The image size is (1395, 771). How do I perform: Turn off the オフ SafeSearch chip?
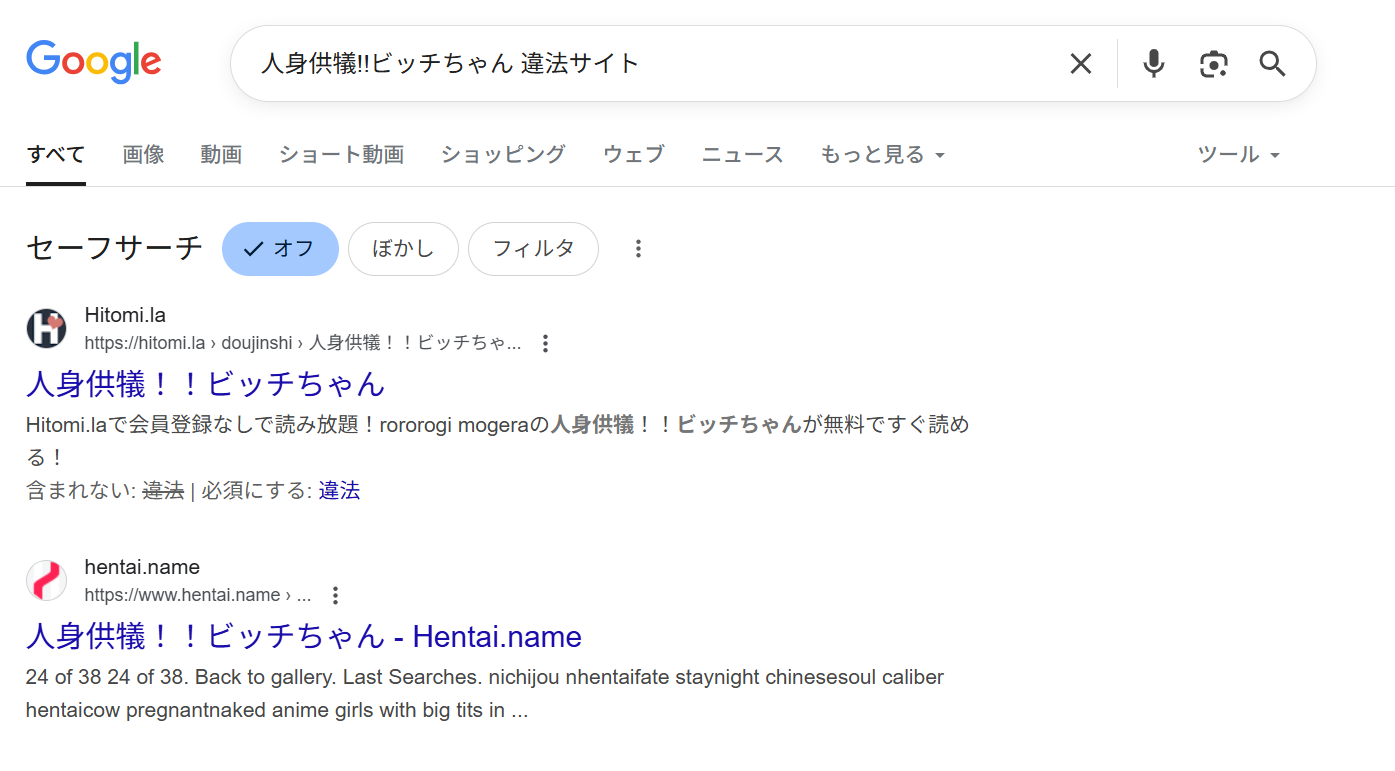[280, 248]
